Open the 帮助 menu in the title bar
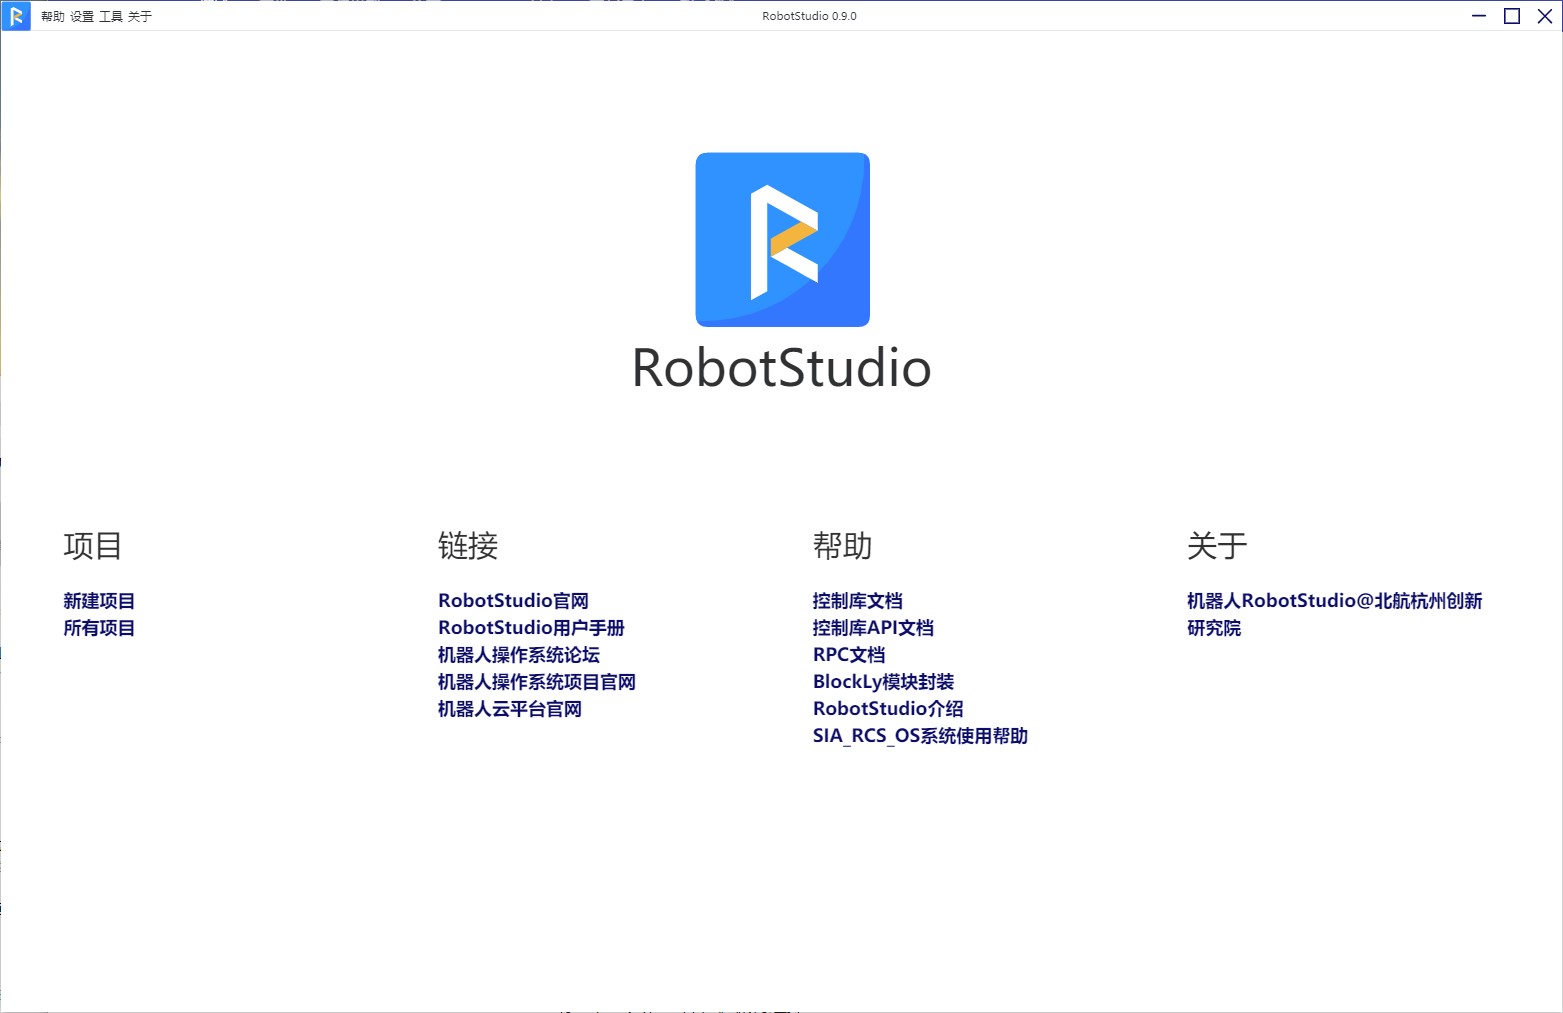The height and width of the screenshot is (1013, 1563). coord(53,17)
